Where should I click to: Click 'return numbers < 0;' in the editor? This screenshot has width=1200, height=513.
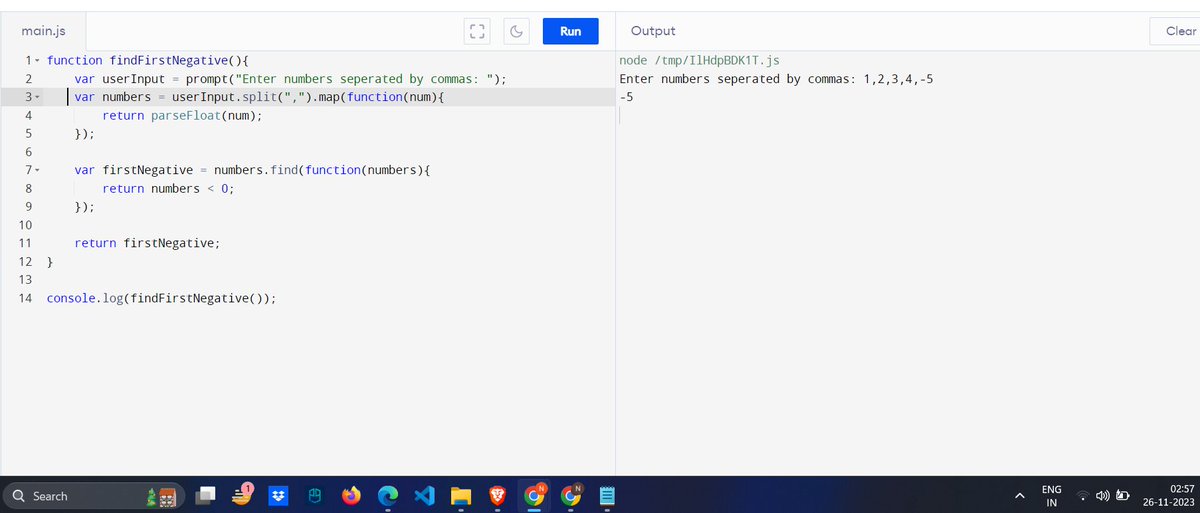(x=168, y=188)
